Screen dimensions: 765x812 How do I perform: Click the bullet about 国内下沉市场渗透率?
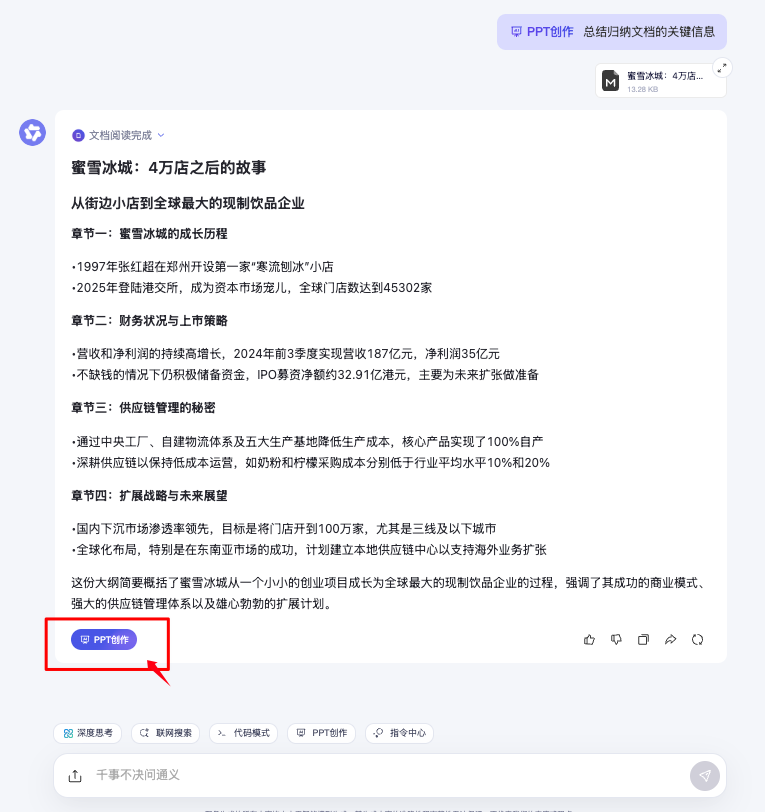284,529
